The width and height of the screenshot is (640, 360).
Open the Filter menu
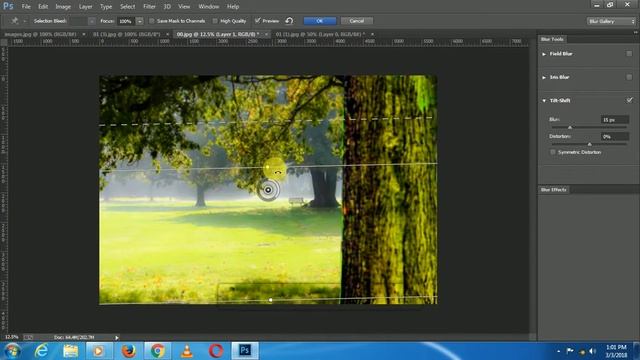click(x=149, y=7)
